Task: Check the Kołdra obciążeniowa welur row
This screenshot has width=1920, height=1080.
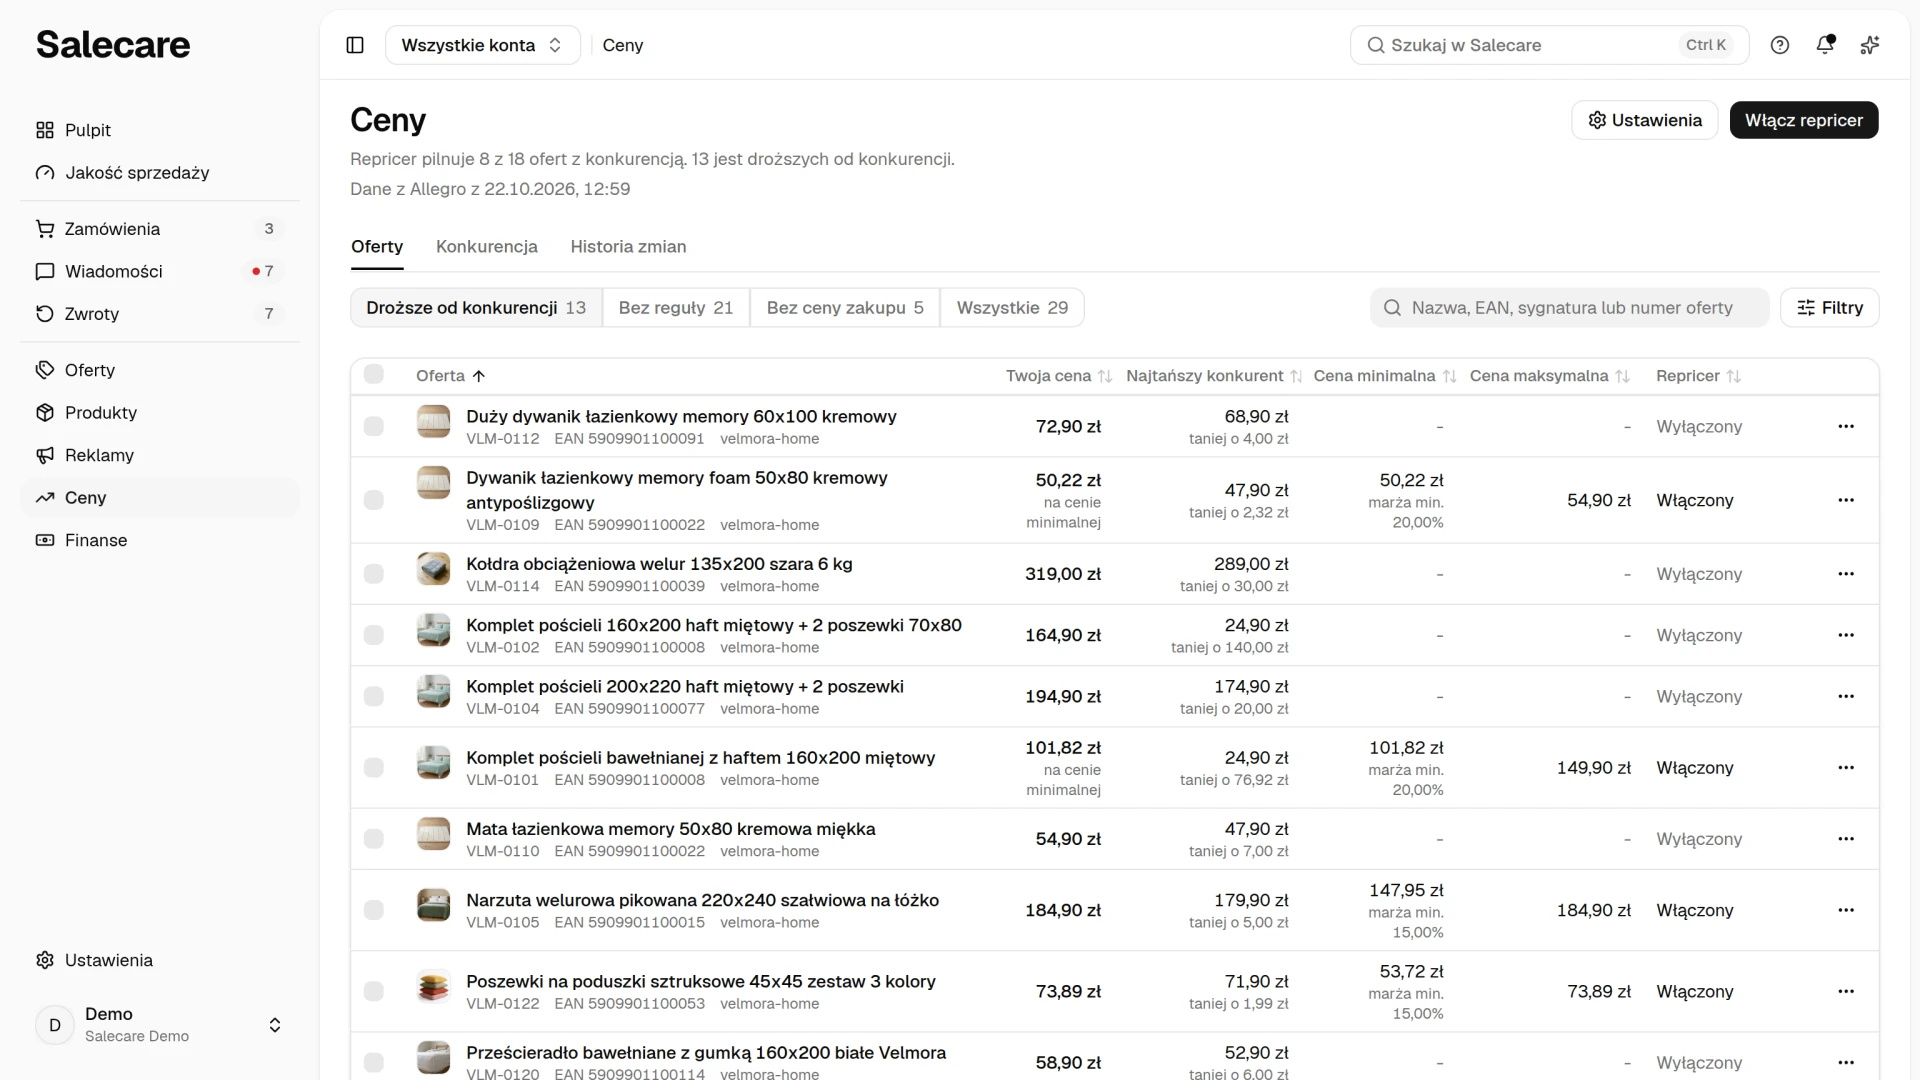Action: (374, 574)
